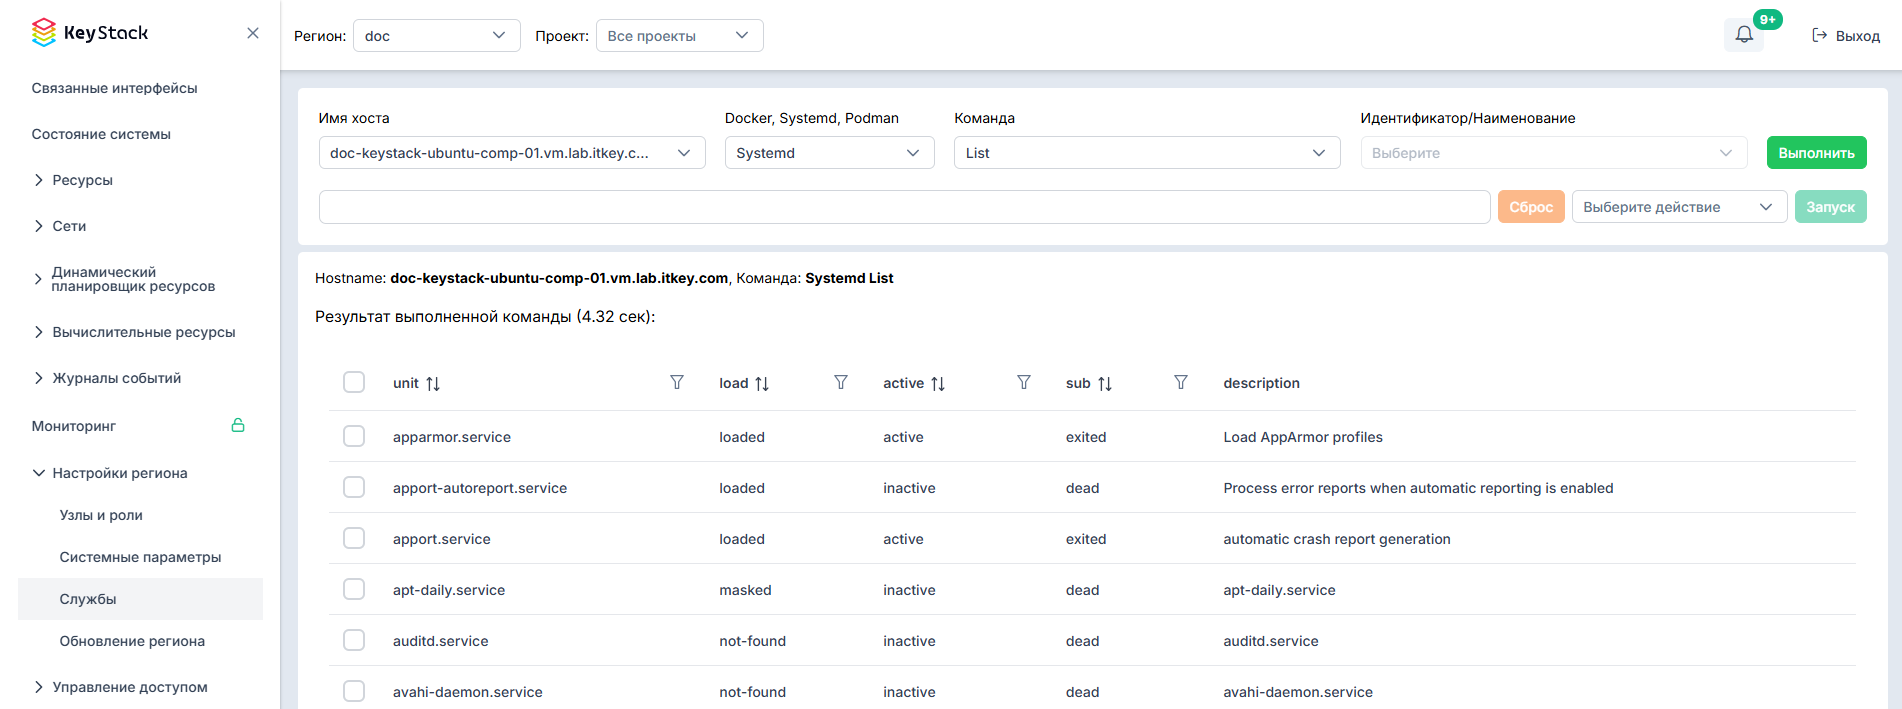
Task: Check the avahi-daemon.service row checkbox
Action: pos(354,691)
